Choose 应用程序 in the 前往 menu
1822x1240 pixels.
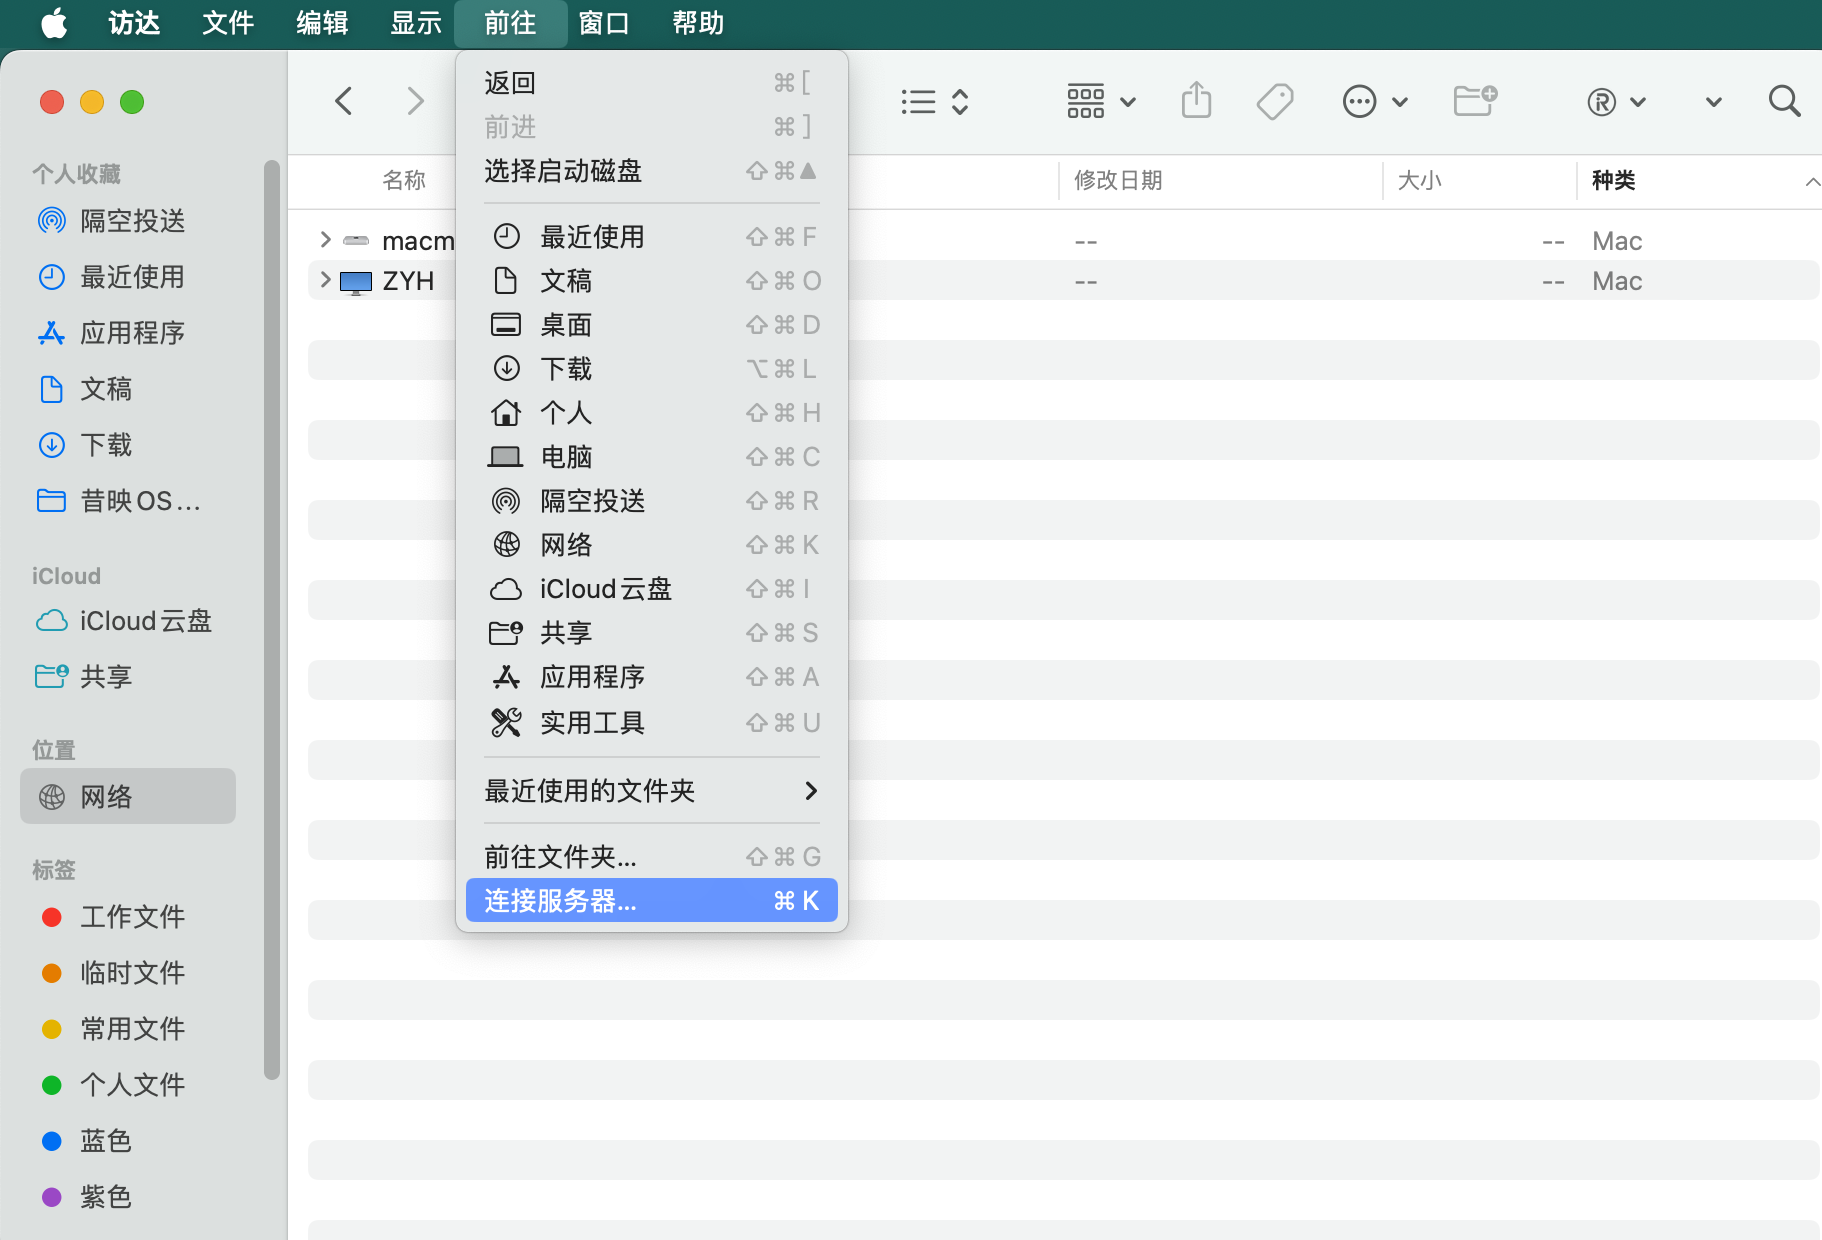click(652, 677)
